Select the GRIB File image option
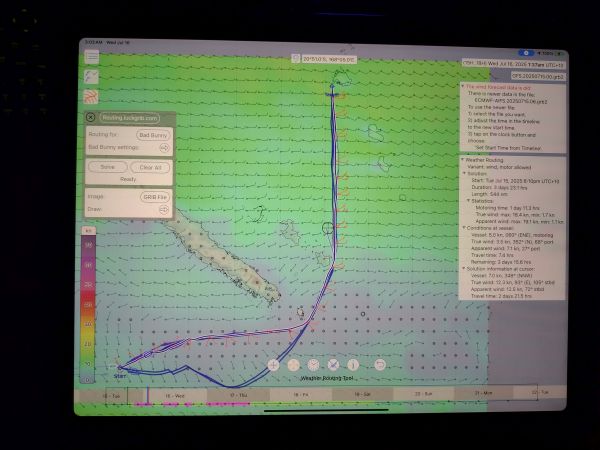This screenshot has height=450, width=600. click(x=153, y=198)
